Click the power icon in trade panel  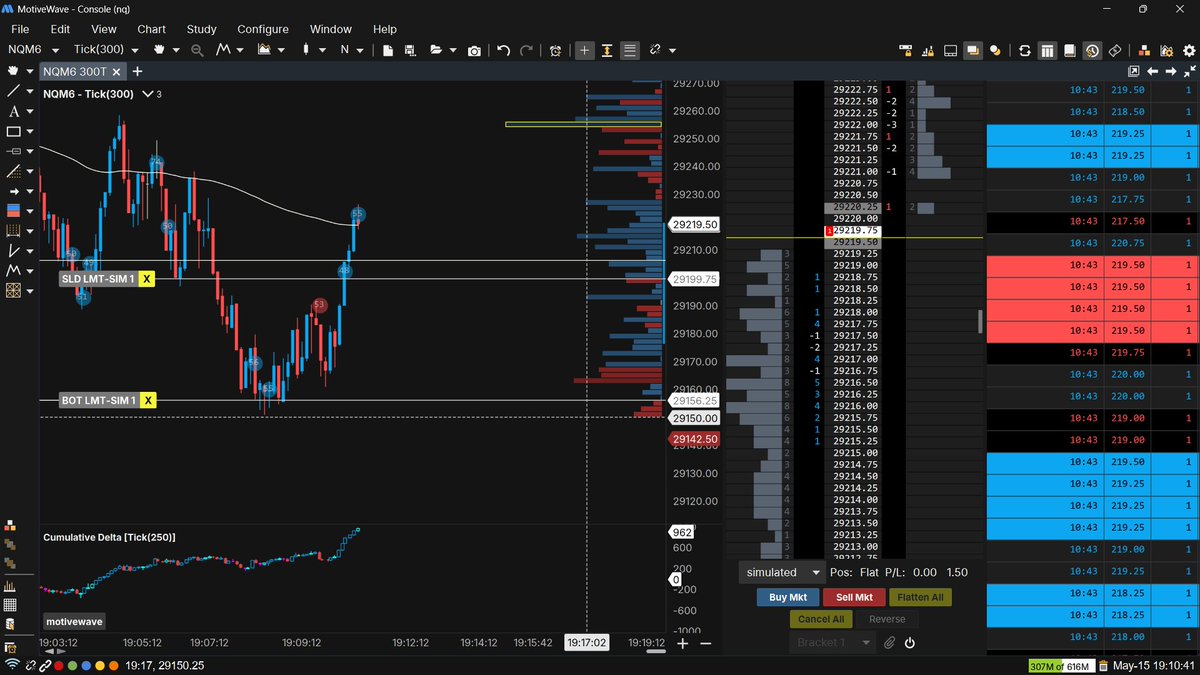click(x=910, y=642)
